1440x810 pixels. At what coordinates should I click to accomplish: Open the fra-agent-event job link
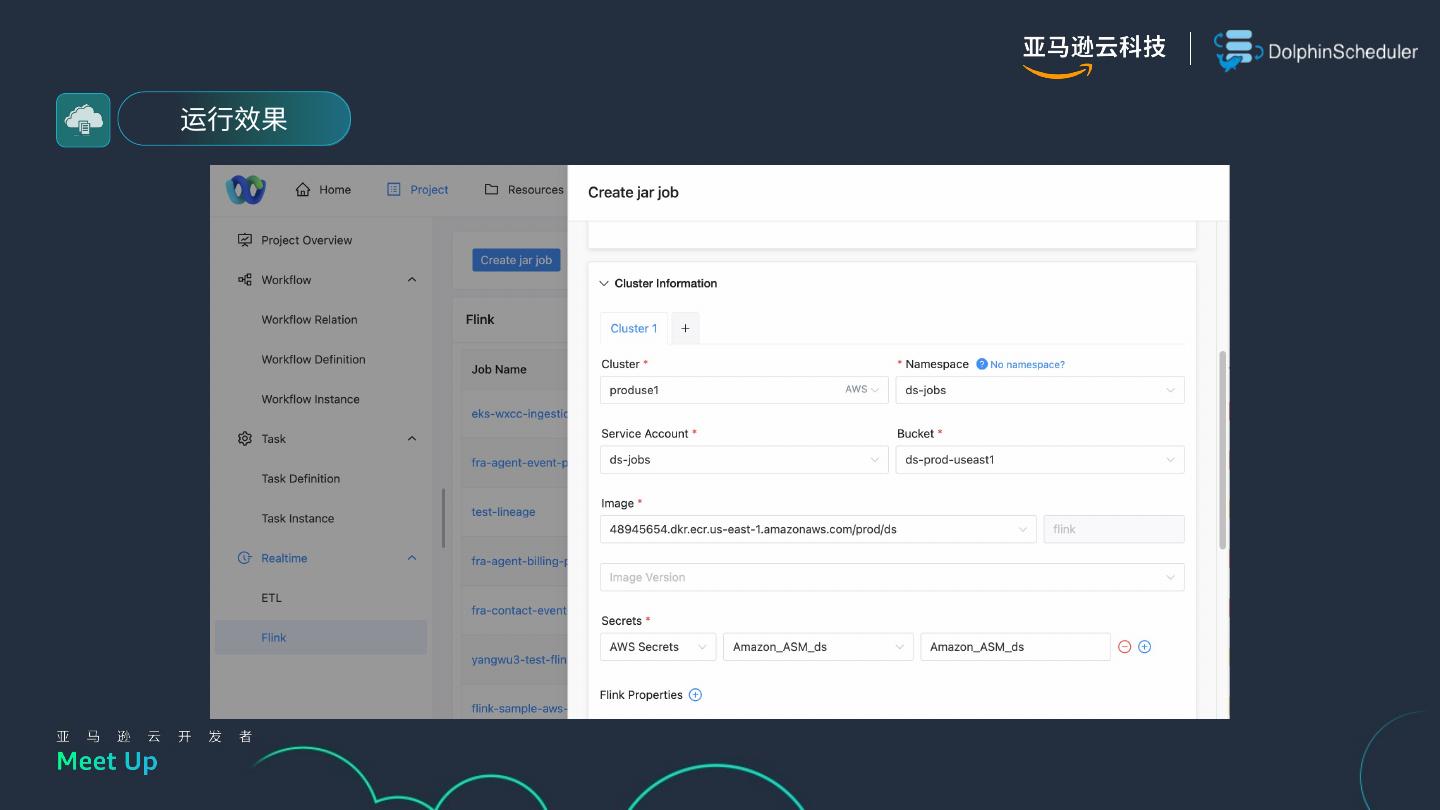(520, 463)
